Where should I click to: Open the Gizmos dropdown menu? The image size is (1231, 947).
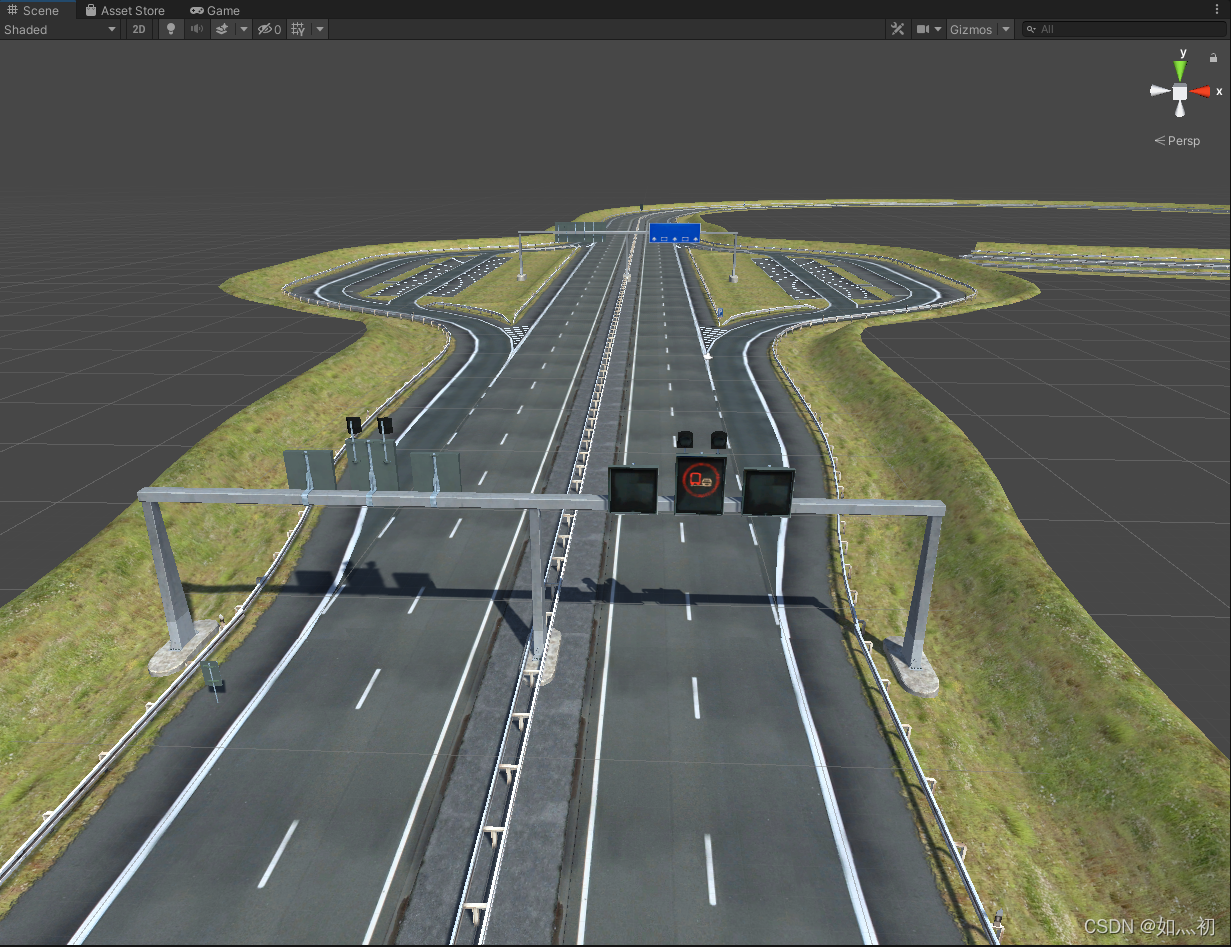(1006, 29)
